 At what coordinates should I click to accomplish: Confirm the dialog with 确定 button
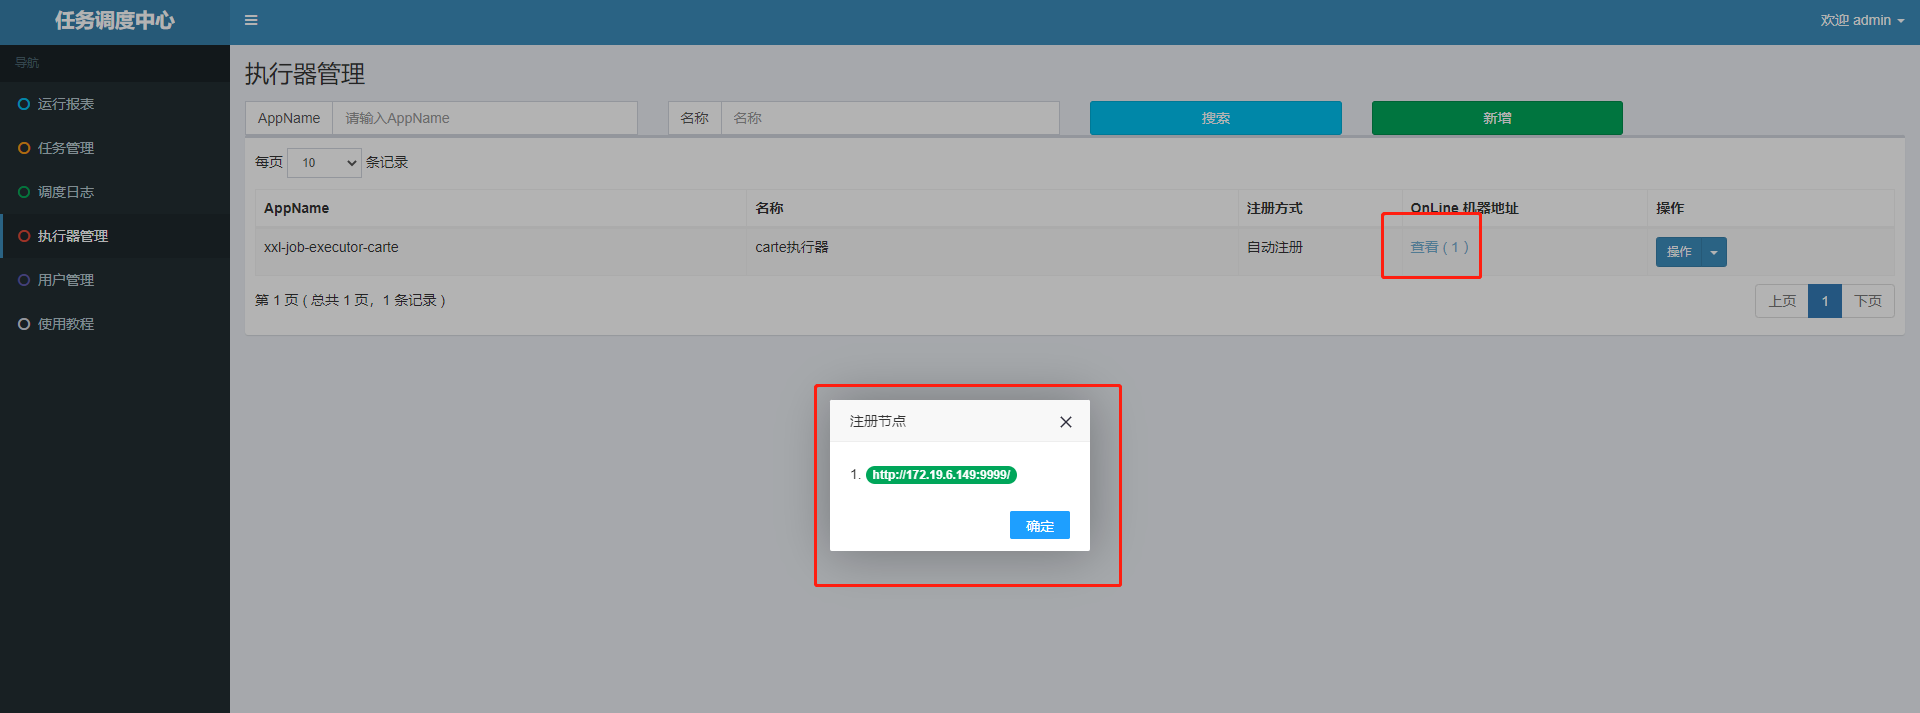pos(1040,525)
